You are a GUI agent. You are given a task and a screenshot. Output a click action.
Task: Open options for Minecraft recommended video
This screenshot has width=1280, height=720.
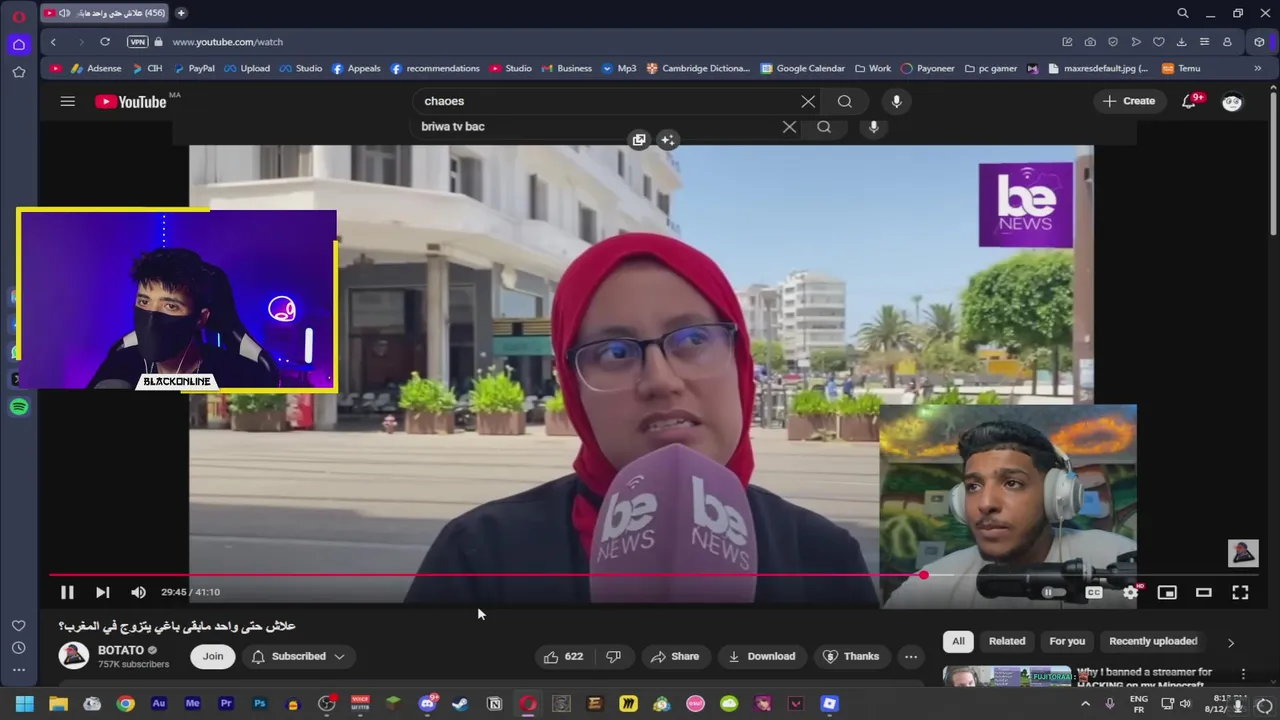(x=1243, y=674)
